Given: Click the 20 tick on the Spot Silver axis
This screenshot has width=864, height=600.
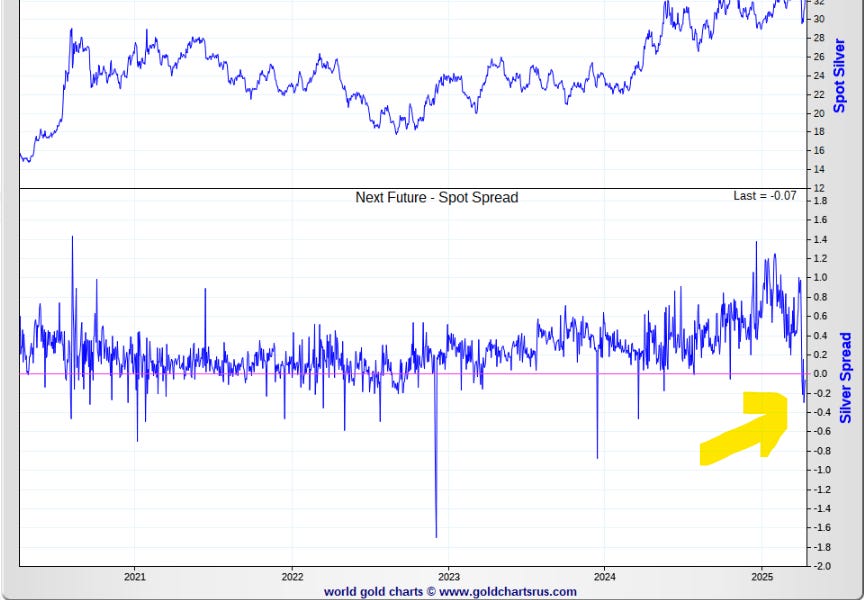Looking at the screenshot, I should 819,113.
